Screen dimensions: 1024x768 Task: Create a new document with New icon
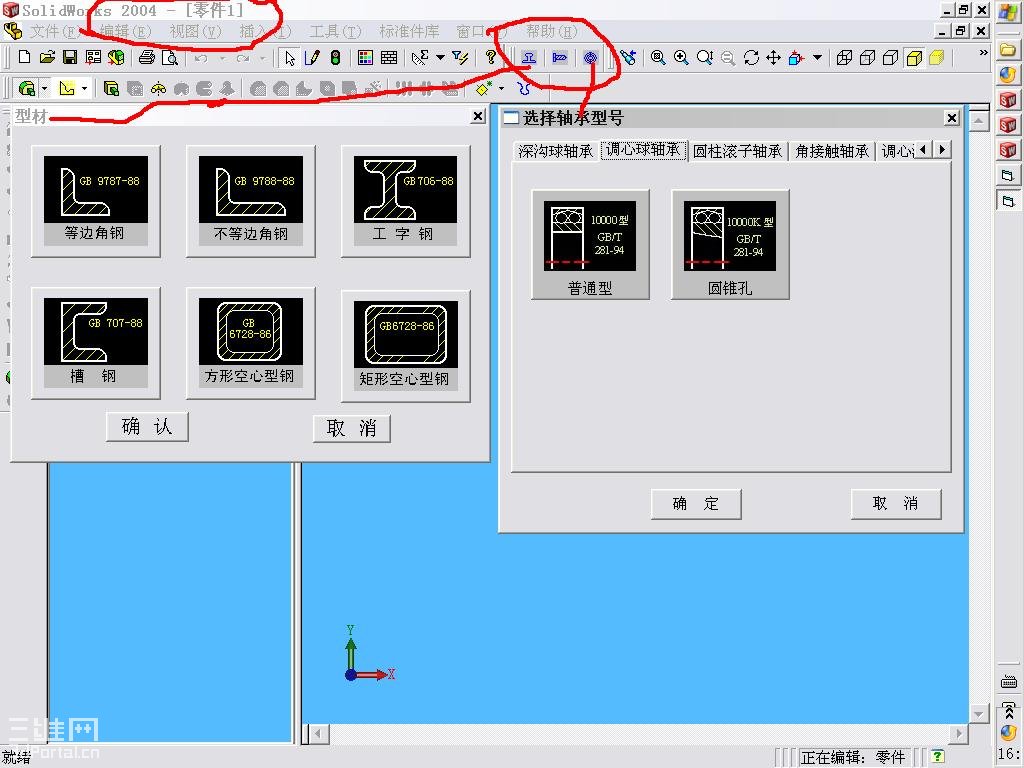(24, 57)
